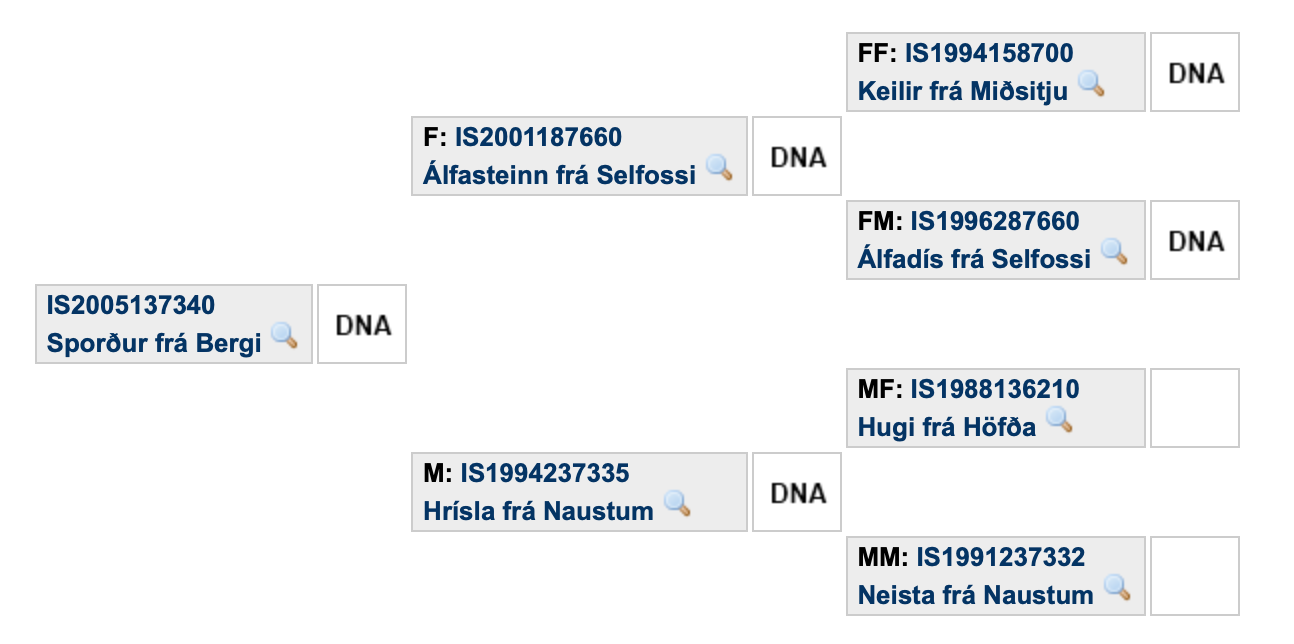
Task: Click magnifier icon beside Hrísla frá Naustum
Action: pyautogui.click(x=677, y=503)
